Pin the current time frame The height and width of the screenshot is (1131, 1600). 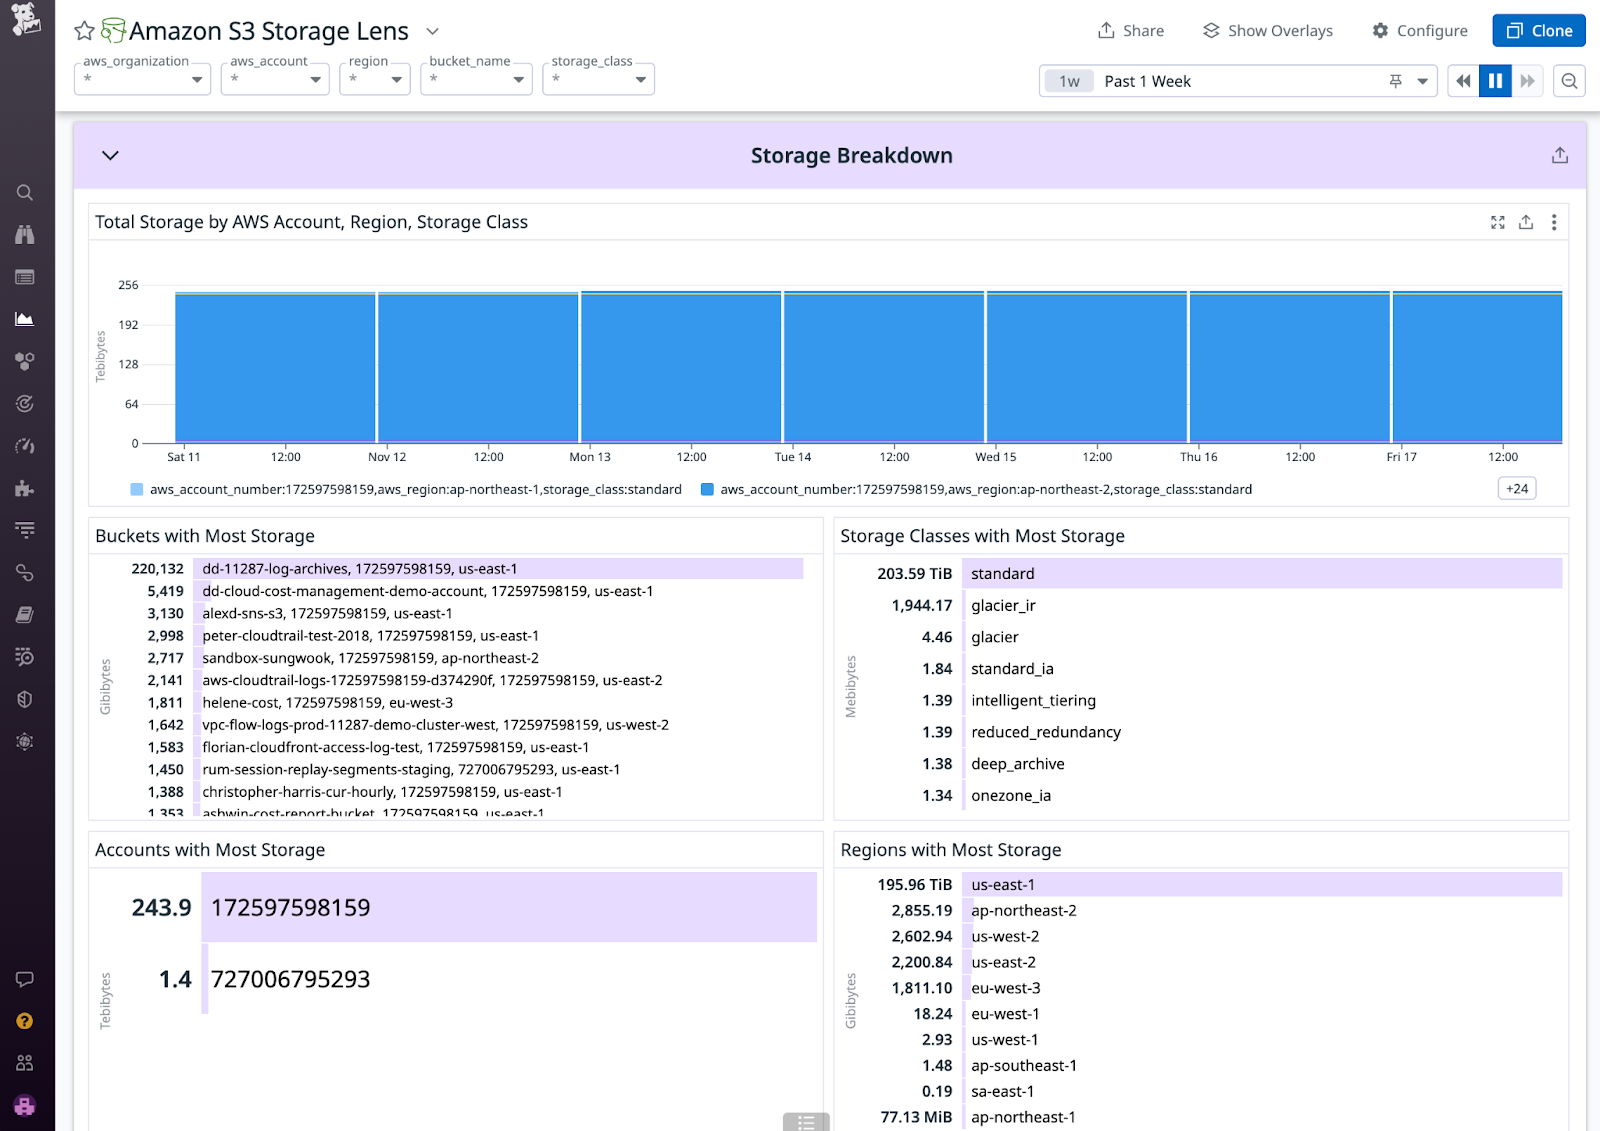coord(1394,81)
